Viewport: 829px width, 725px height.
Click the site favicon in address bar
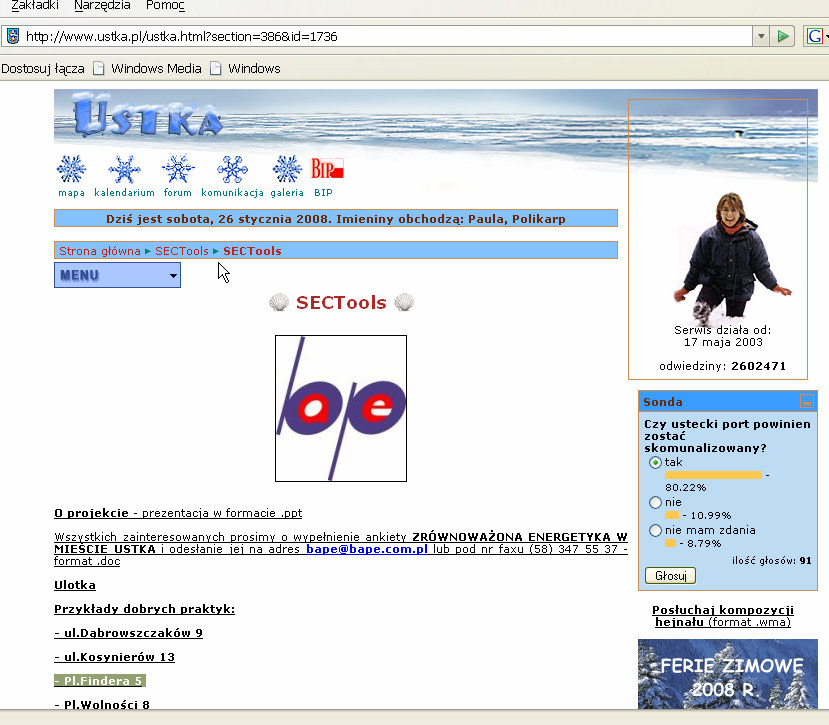[13, 36]
